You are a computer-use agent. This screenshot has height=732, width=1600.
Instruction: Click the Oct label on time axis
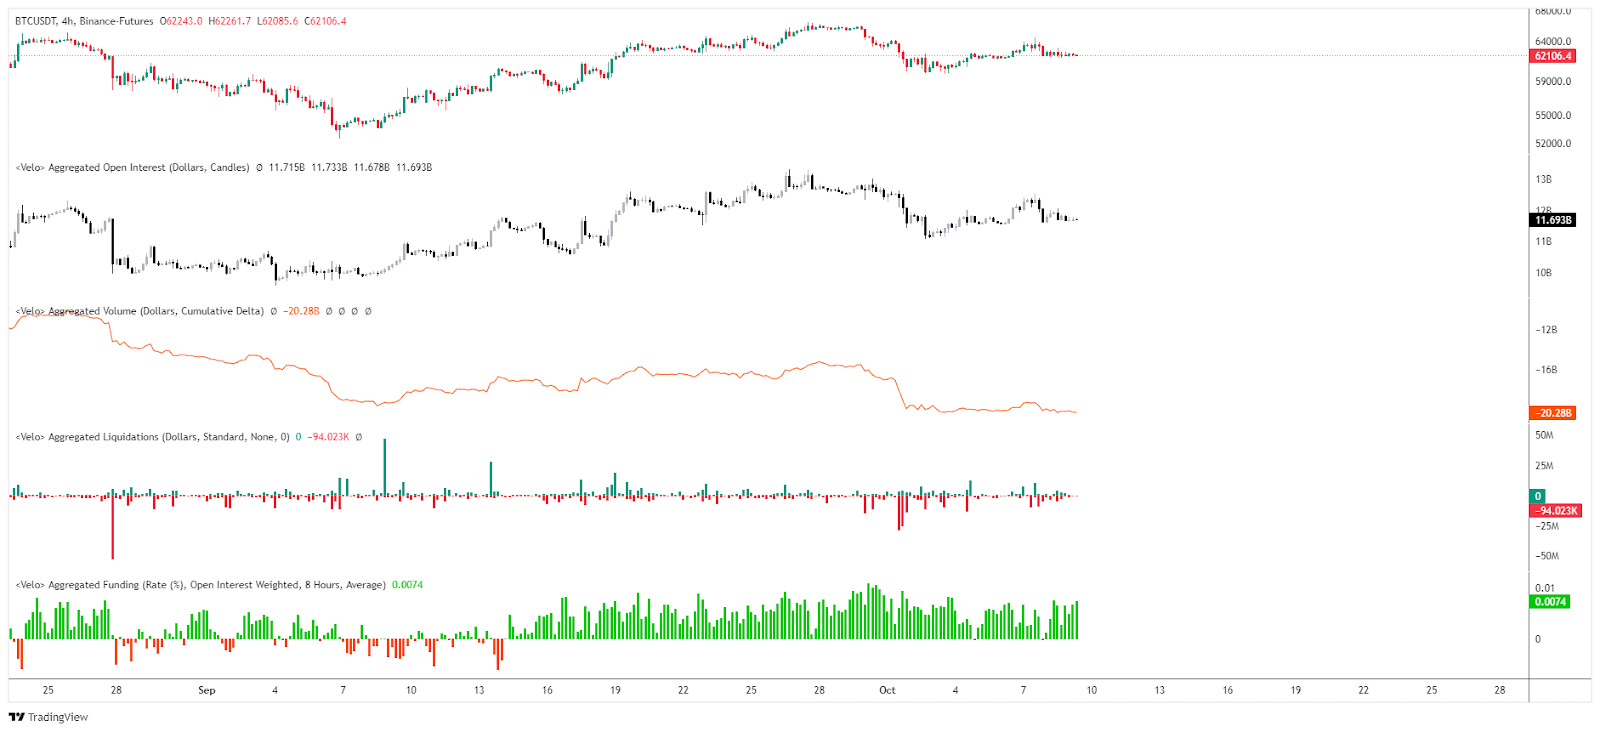point(887,691)
